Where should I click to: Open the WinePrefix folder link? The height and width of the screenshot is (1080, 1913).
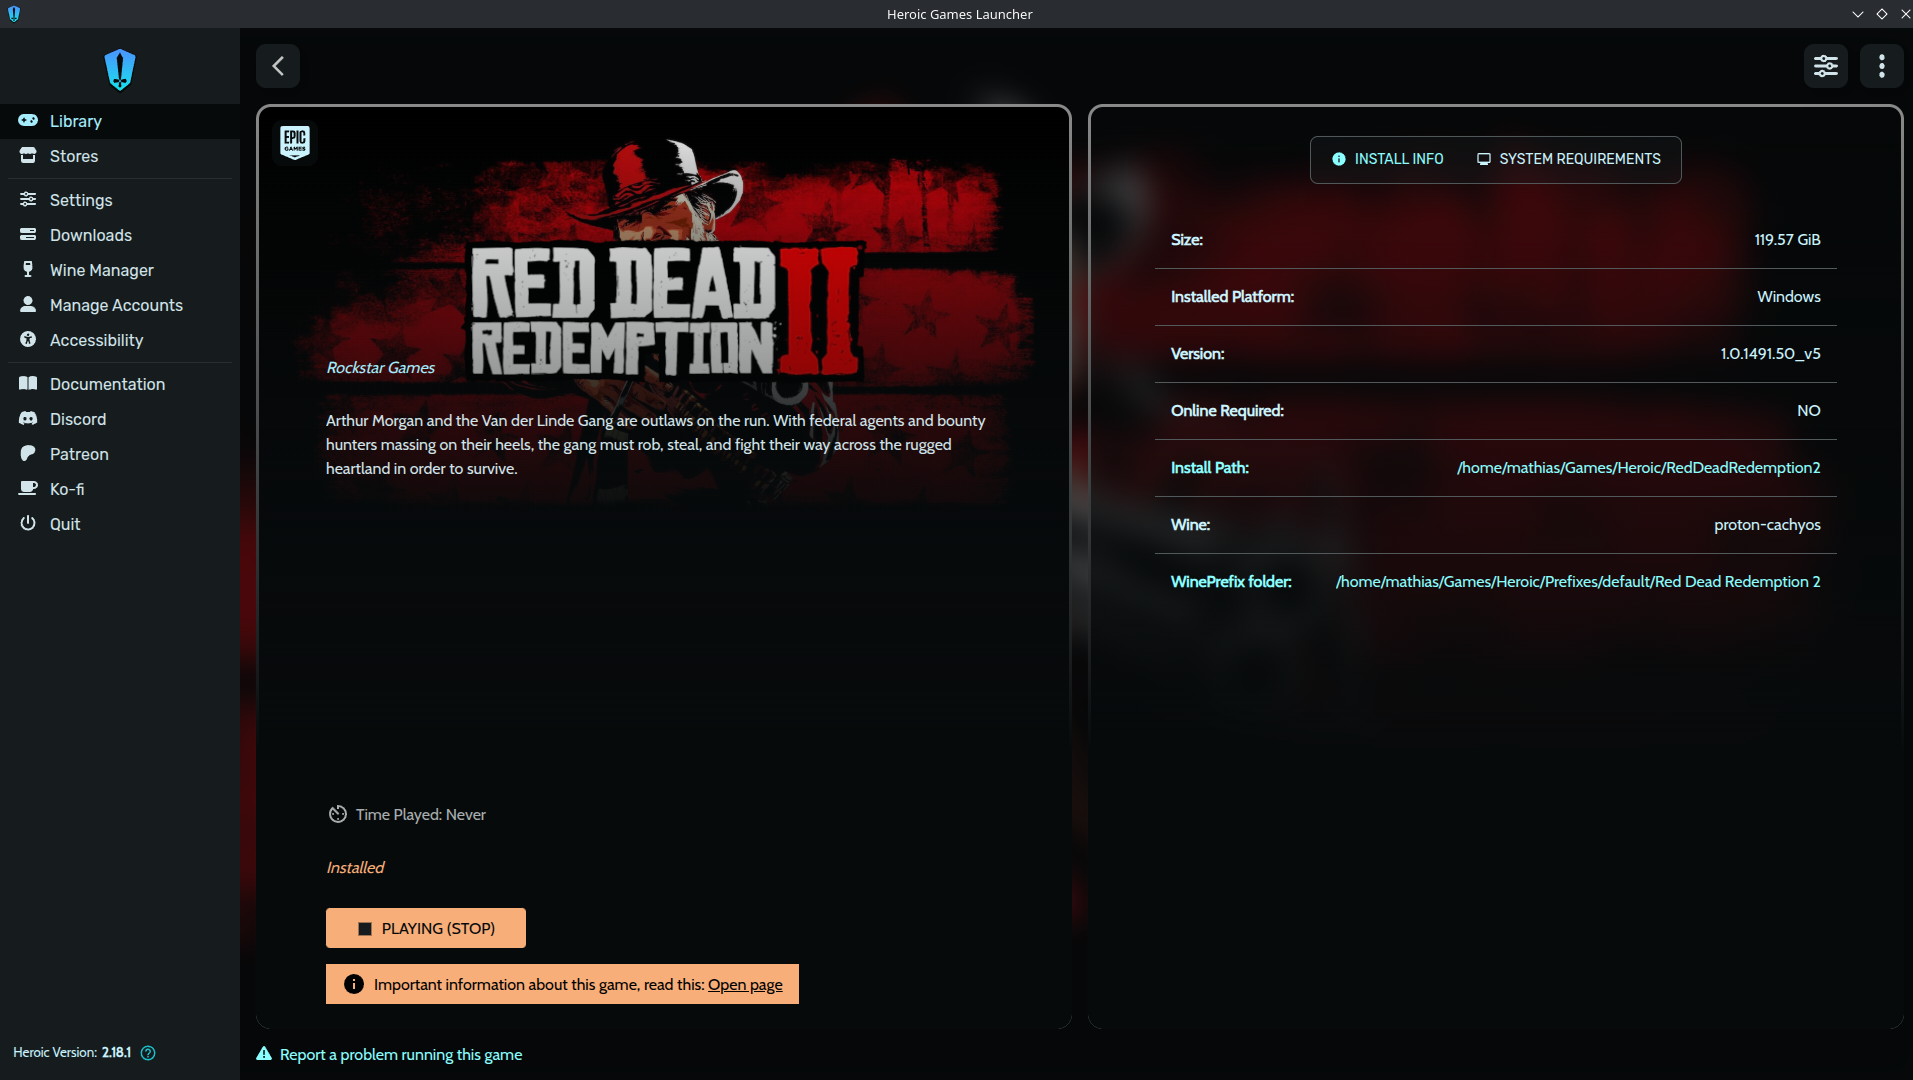click(x=1578, y=582)
